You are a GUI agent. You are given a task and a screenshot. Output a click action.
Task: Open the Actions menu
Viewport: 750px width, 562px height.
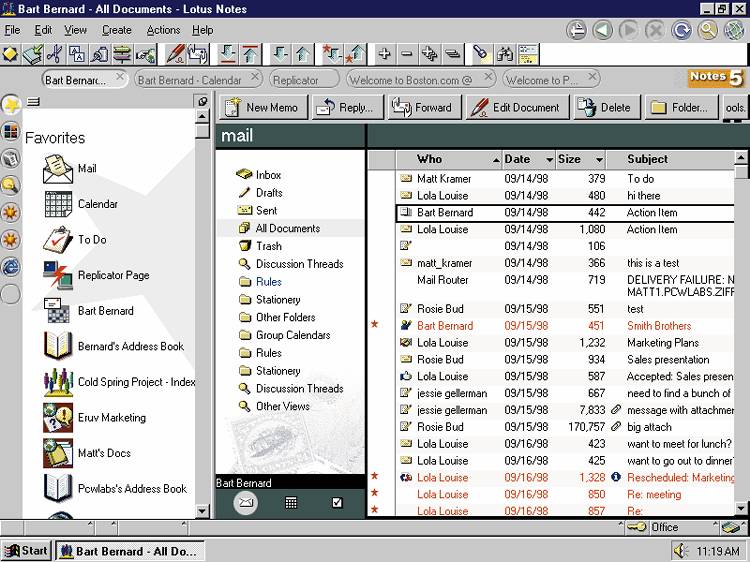(163, 30)
